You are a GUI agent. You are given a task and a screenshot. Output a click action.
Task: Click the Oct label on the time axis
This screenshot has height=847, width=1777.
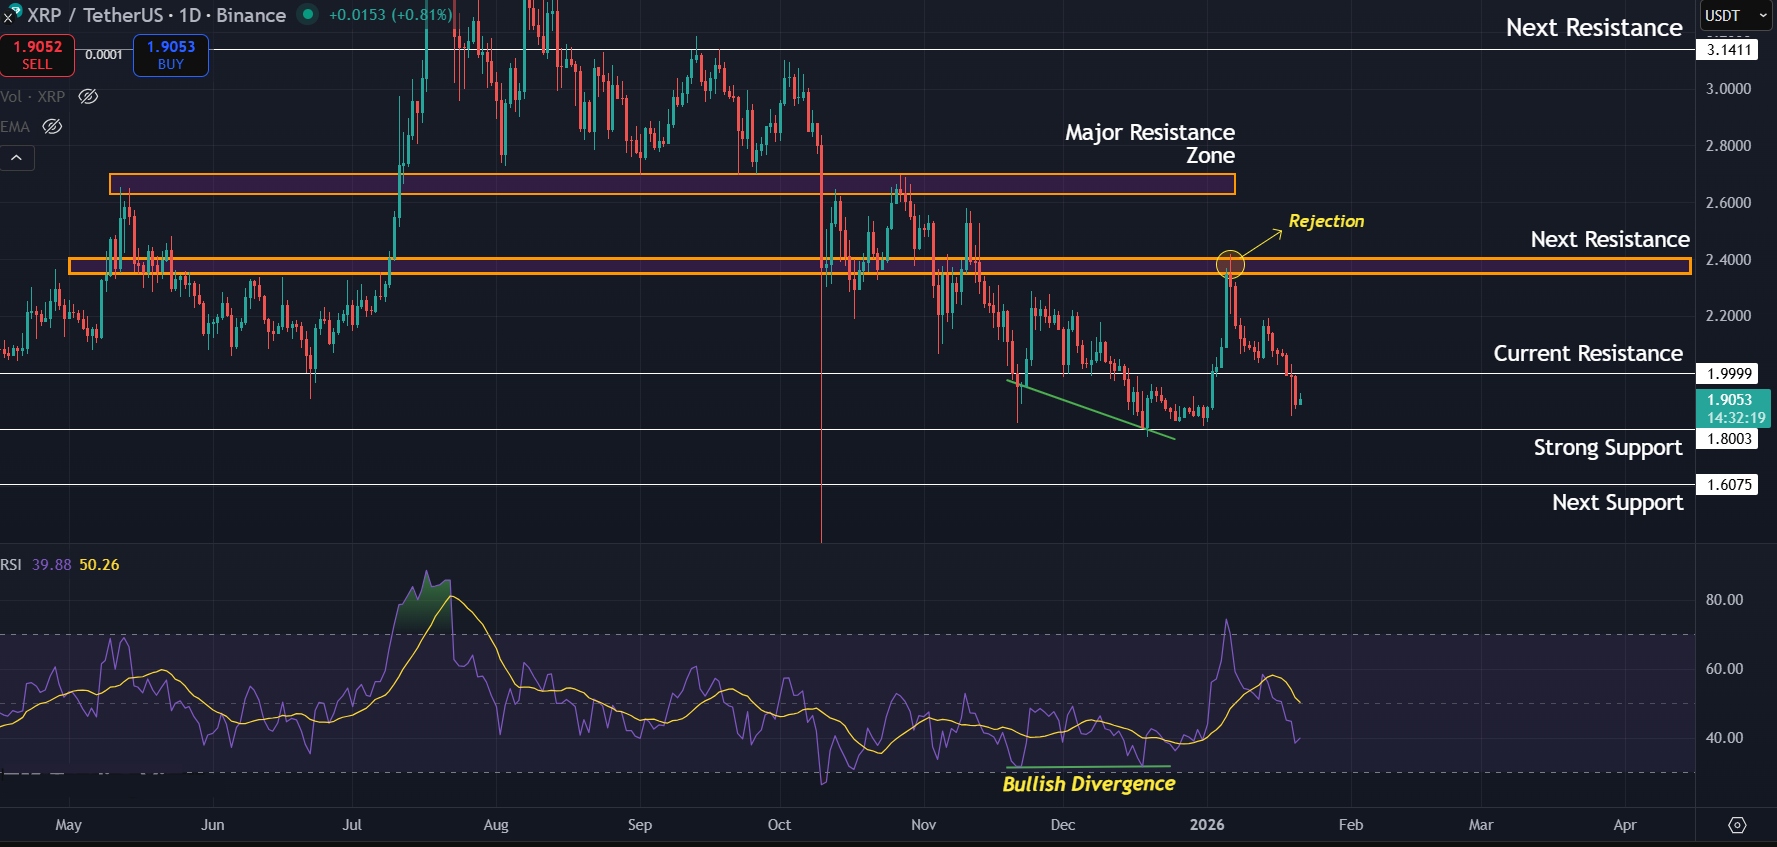[779, 825]
